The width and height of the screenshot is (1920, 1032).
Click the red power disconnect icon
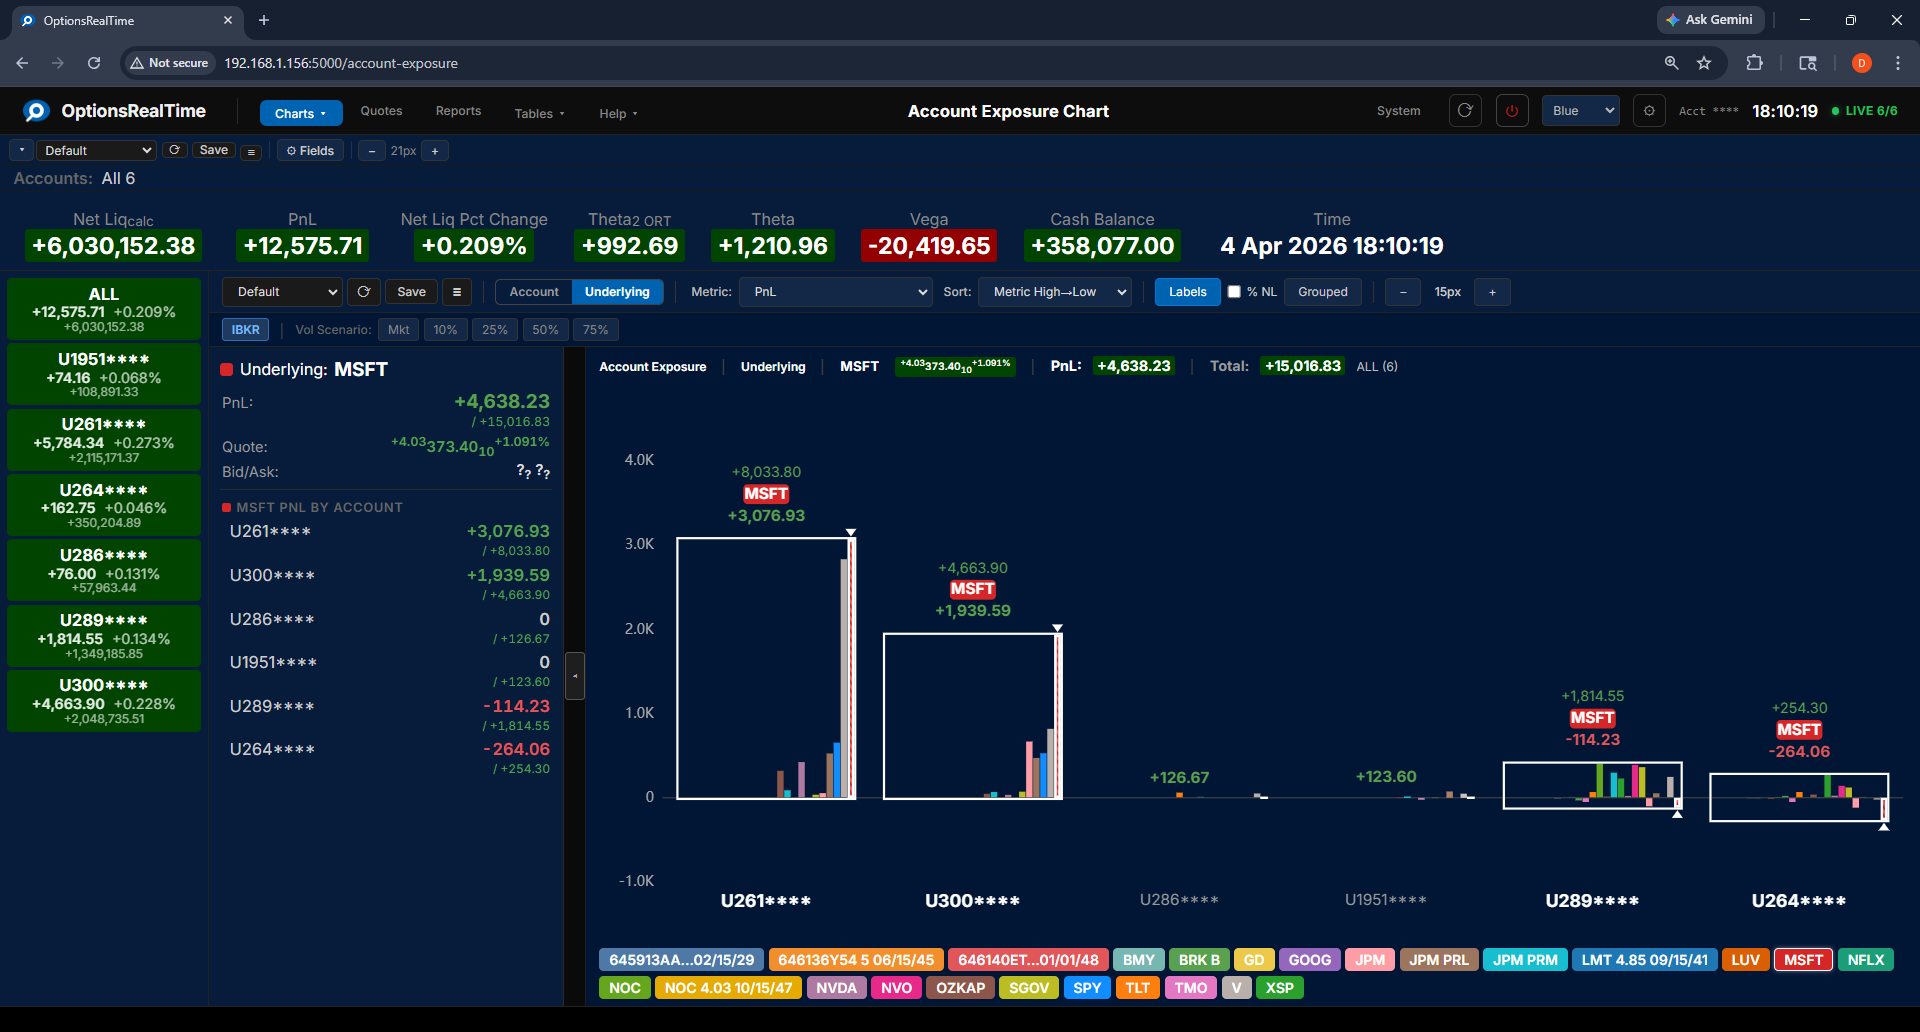(1511, 111)
